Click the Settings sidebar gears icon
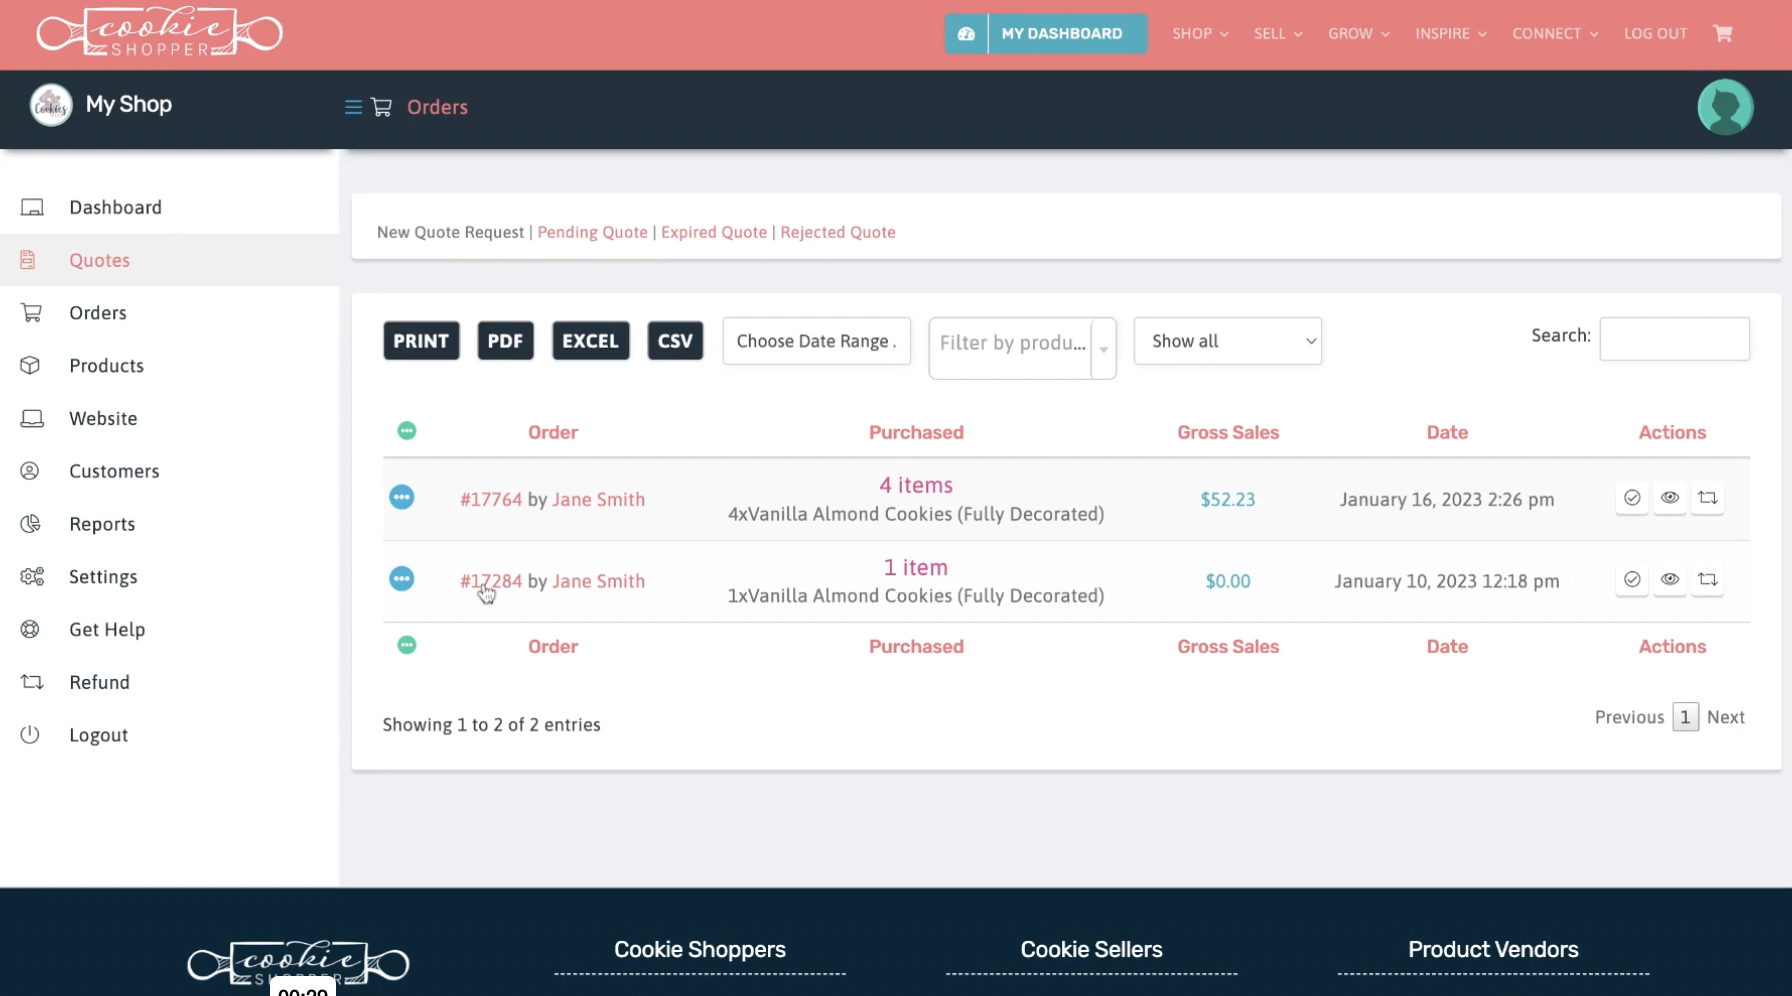1792x996 pixels. pyautogui.click(x=32, y=577)
